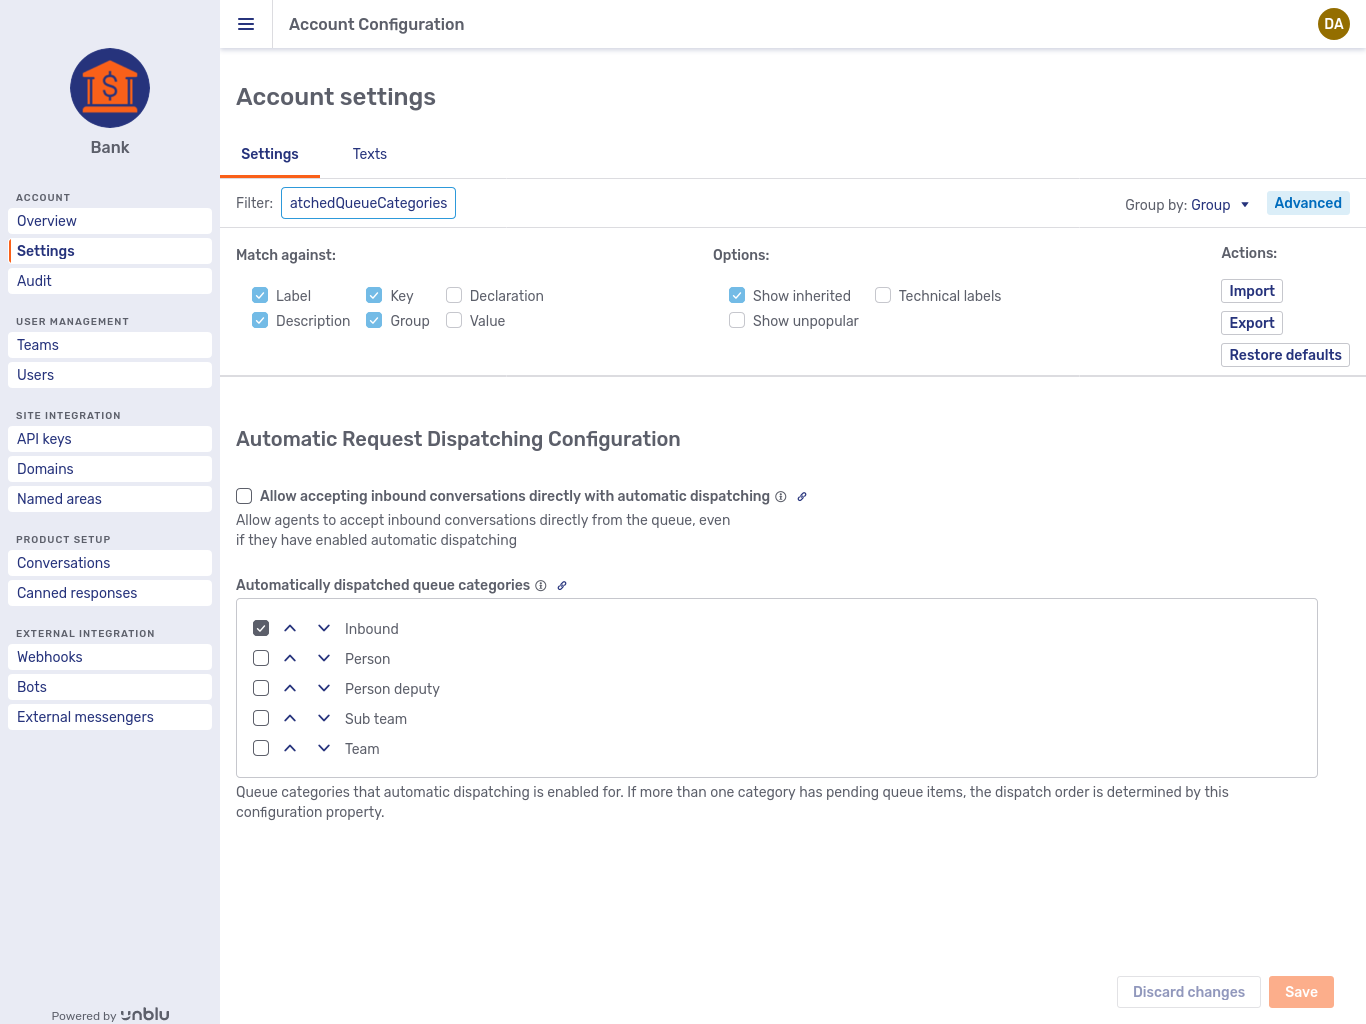The width and height of the screenshot is (1366, 1024).
Task: Navigate to API keys page
Action: [x=44, y=439]
